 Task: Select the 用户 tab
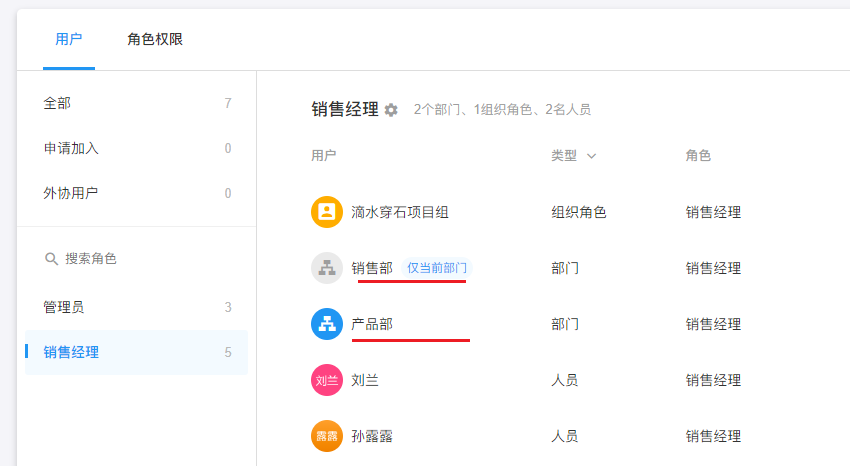coord(69,40)
